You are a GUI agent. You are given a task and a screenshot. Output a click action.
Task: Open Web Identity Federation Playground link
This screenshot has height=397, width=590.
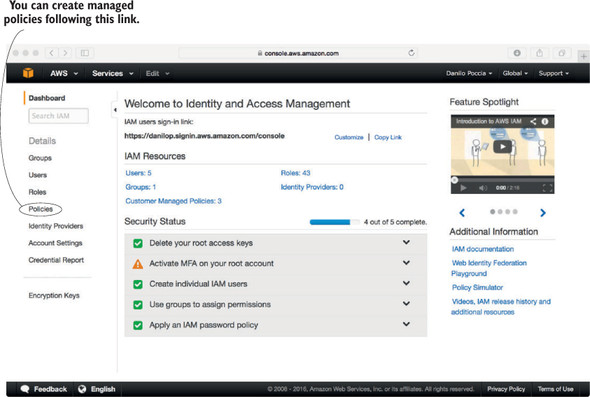click(x=489, y=268)
